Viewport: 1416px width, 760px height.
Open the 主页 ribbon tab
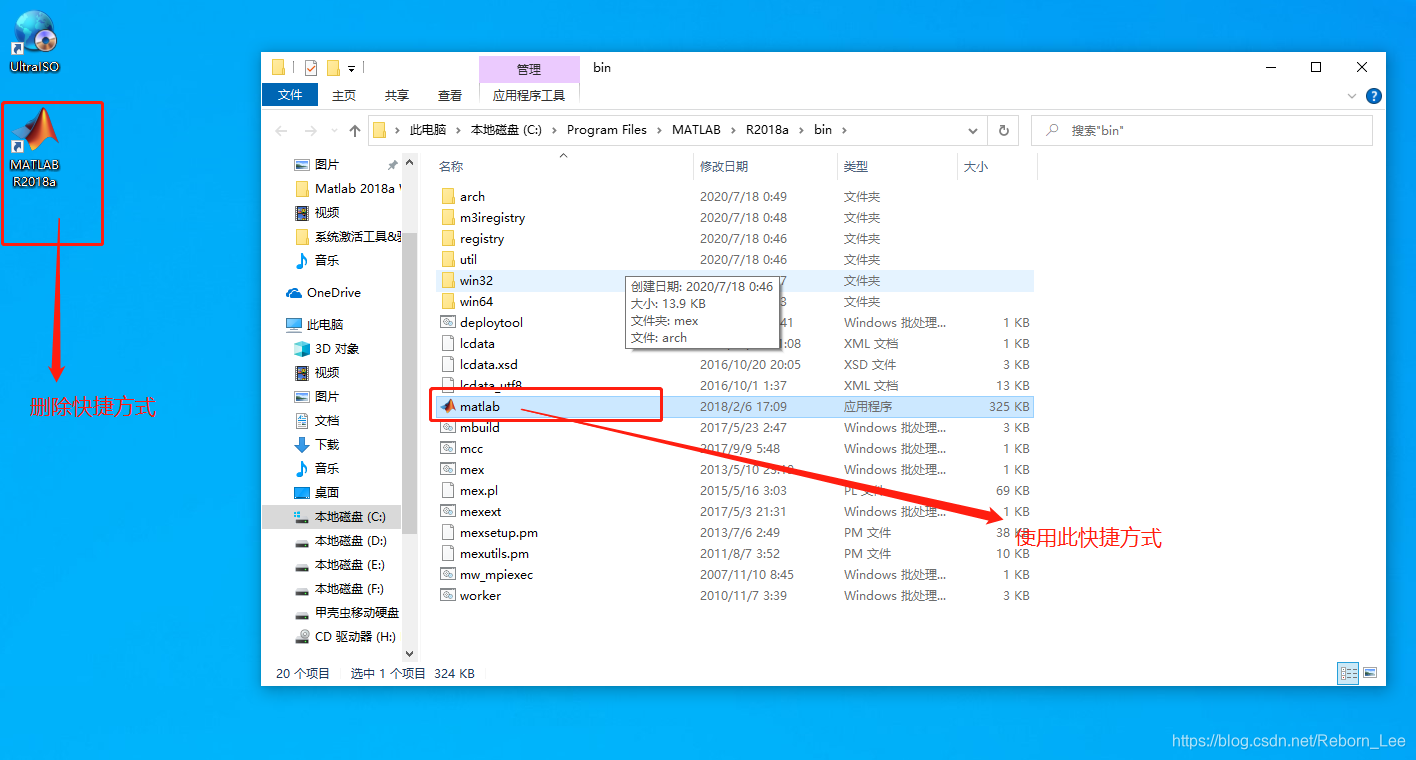coord(344,95)
